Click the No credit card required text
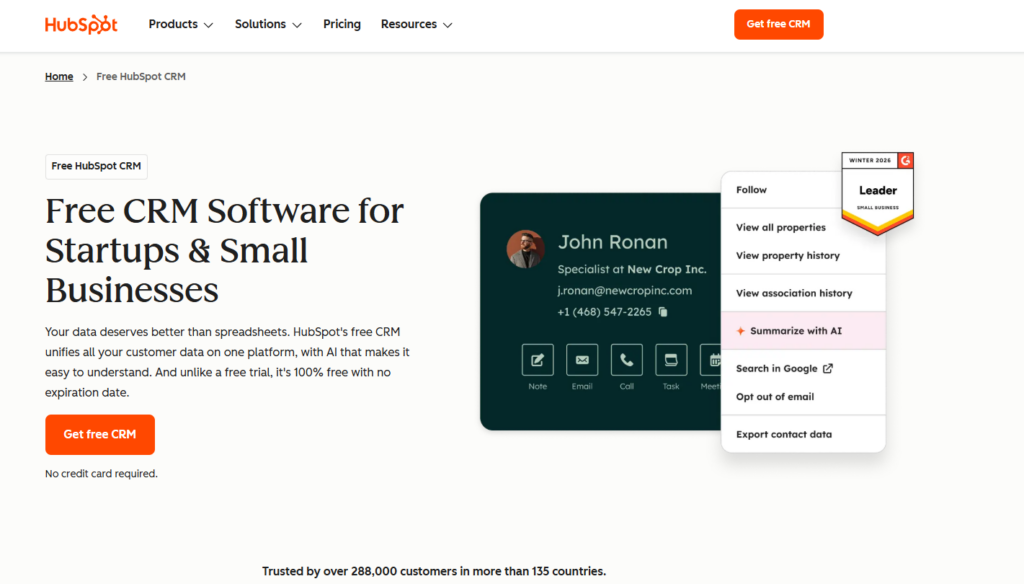Viewport: 1024px width, 584px height. coord(101,474)
